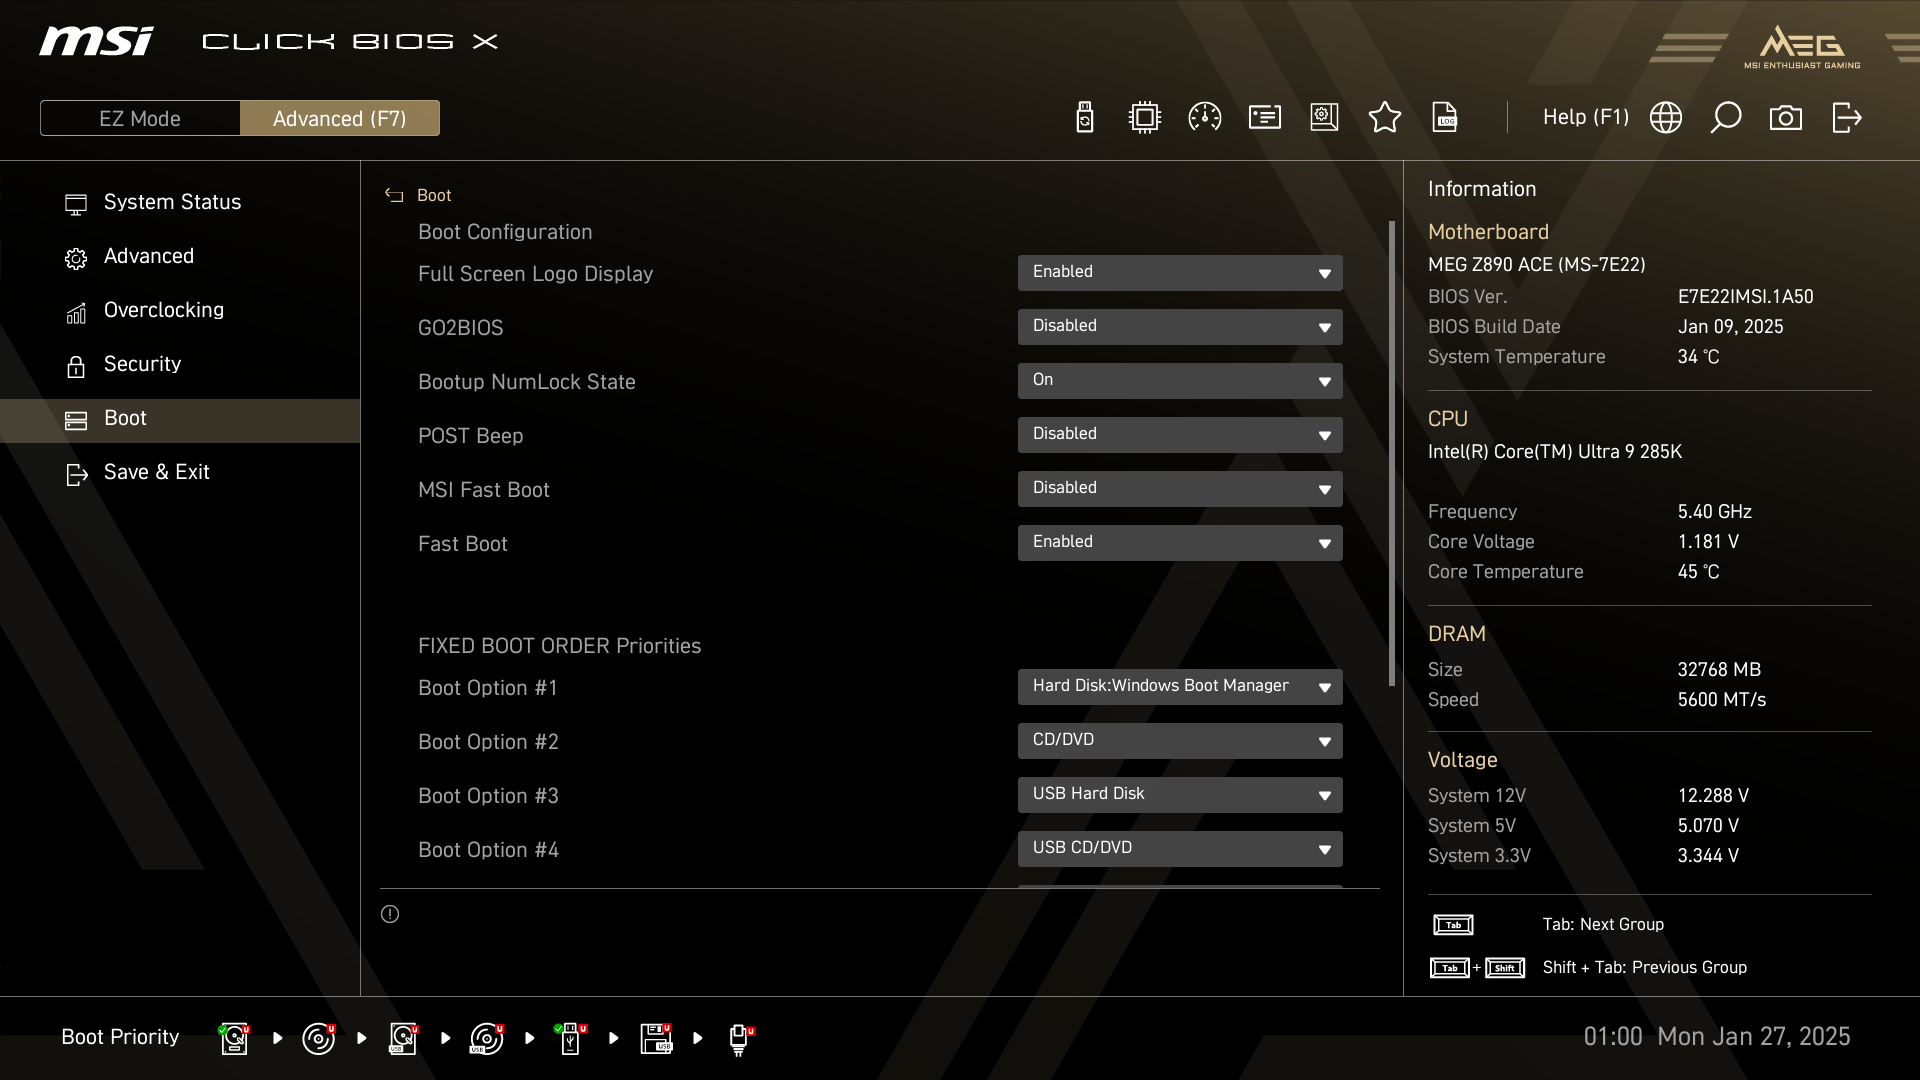This screenshot has width=1920, height=1080.
Task: Select the network boot device in Boot Priority
Action: pos(740,1038)
